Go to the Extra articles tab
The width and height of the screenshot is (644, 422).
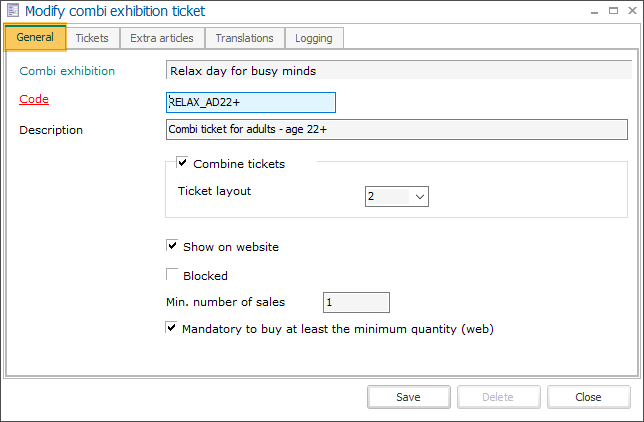163,38
